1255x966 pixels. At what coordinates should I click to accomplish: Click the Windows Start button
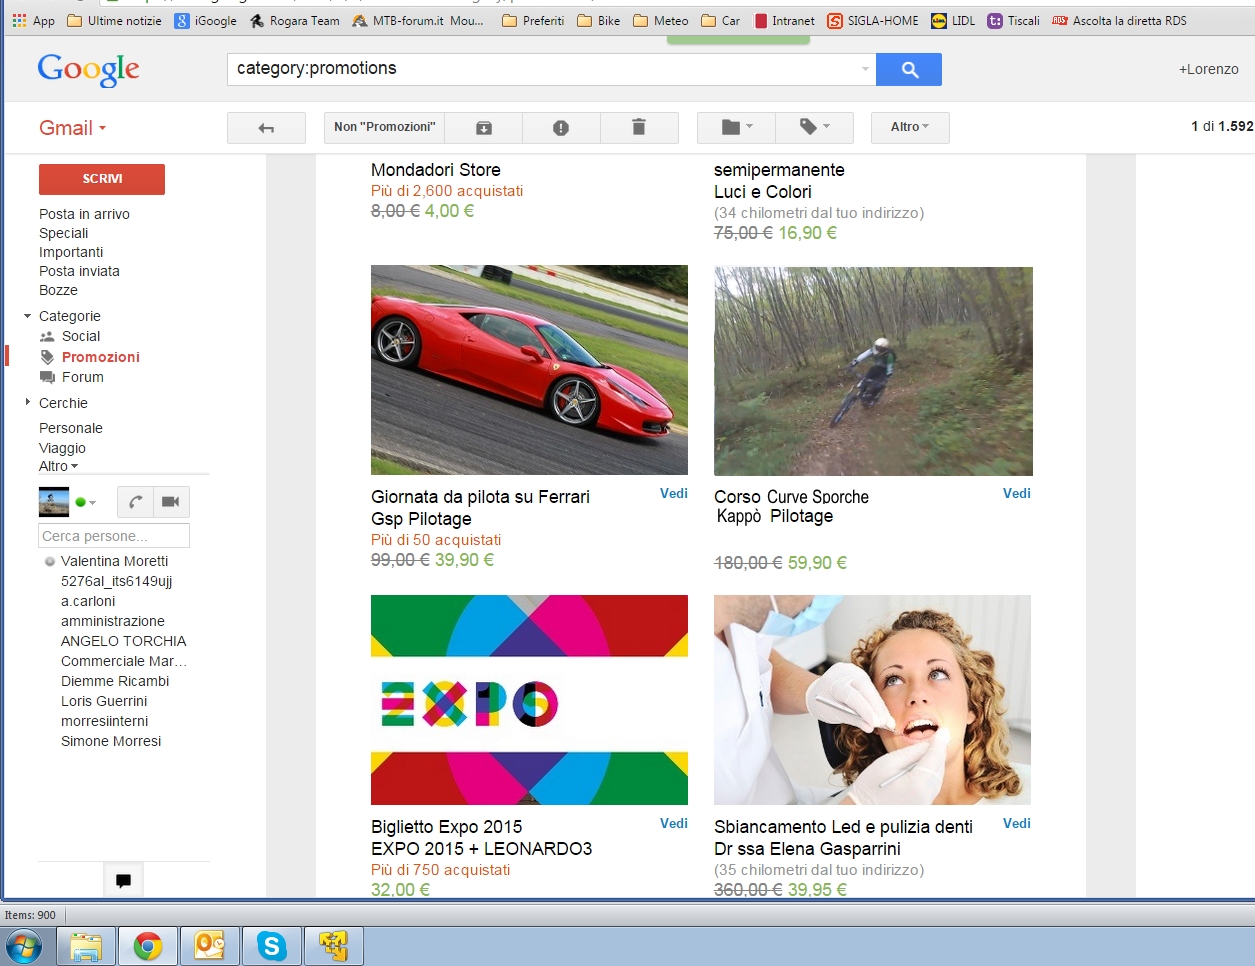(24, 946)
